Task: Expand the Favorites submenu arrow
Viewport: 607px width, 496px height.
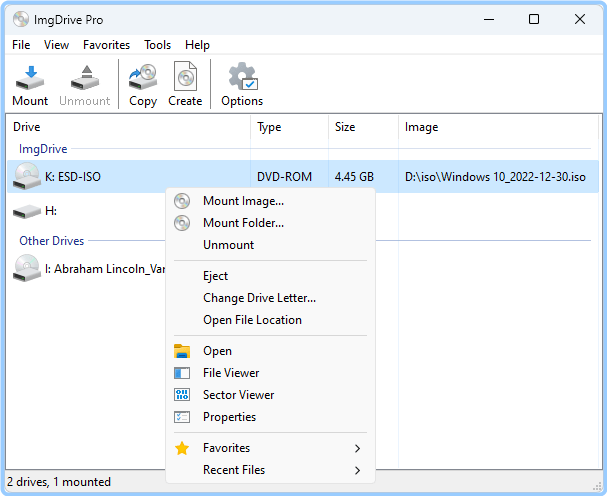Action: 357,448
